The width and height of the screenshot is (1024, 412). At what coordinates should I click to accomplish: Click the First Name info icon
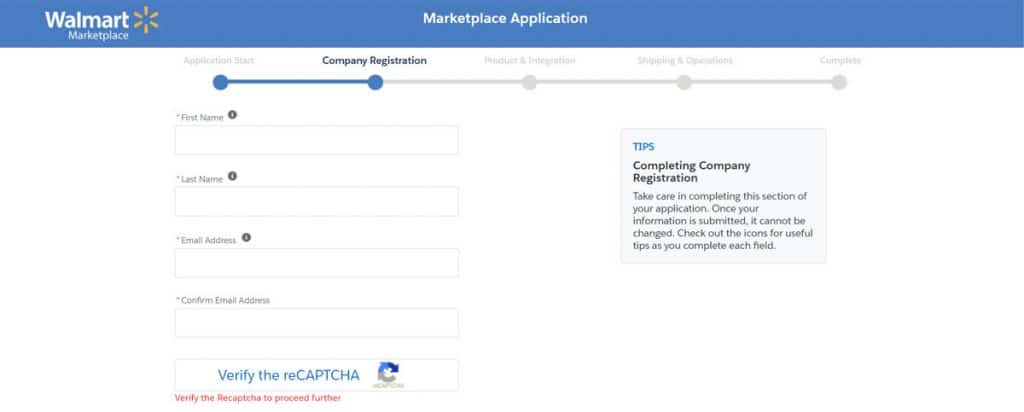point(232,116)
